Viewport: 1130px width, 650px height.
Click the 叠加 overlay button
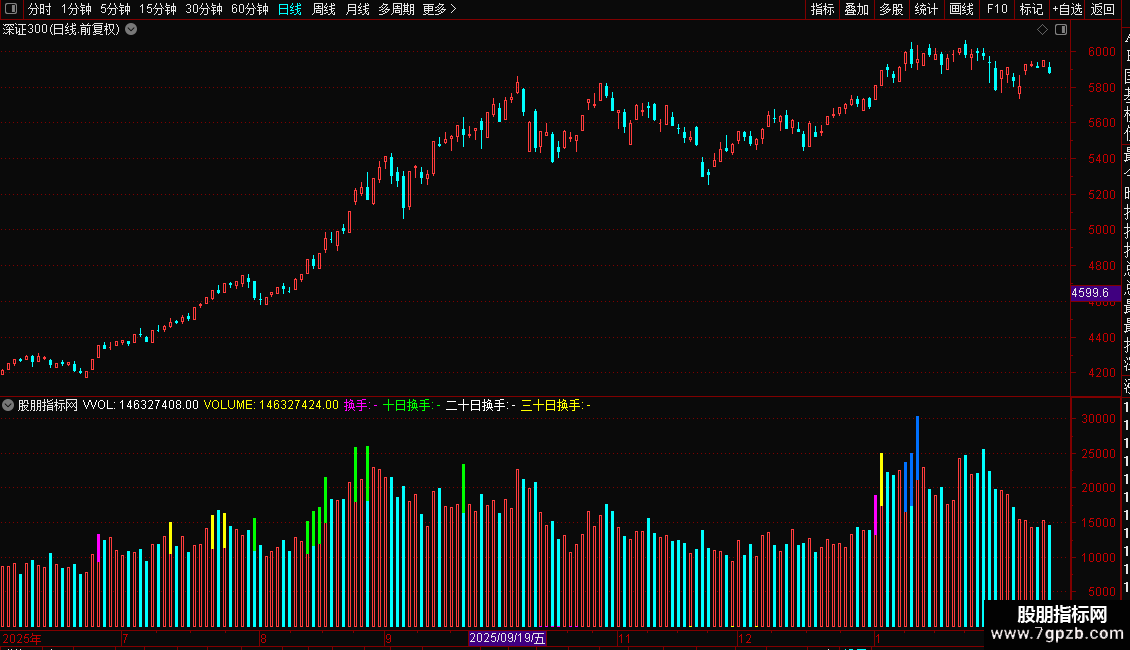[857, 9]
